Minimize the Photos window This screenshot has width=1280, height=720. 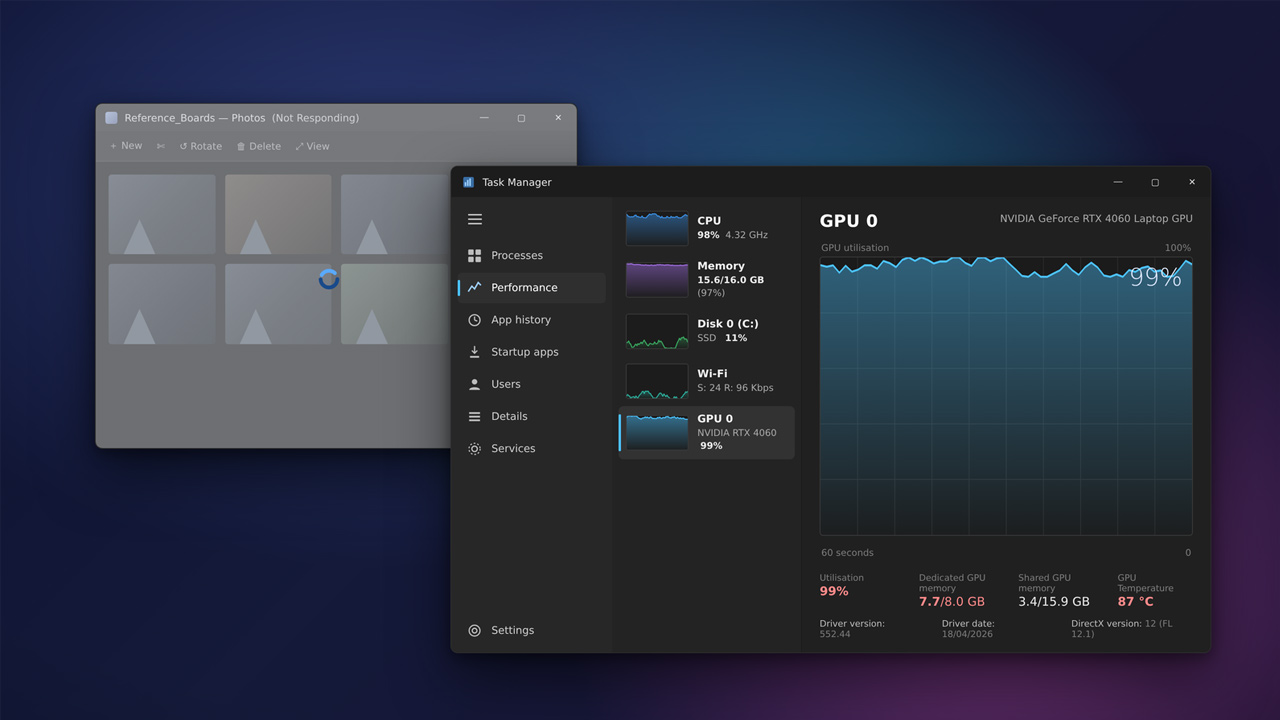pyautogui.click(x=484, y=118)
